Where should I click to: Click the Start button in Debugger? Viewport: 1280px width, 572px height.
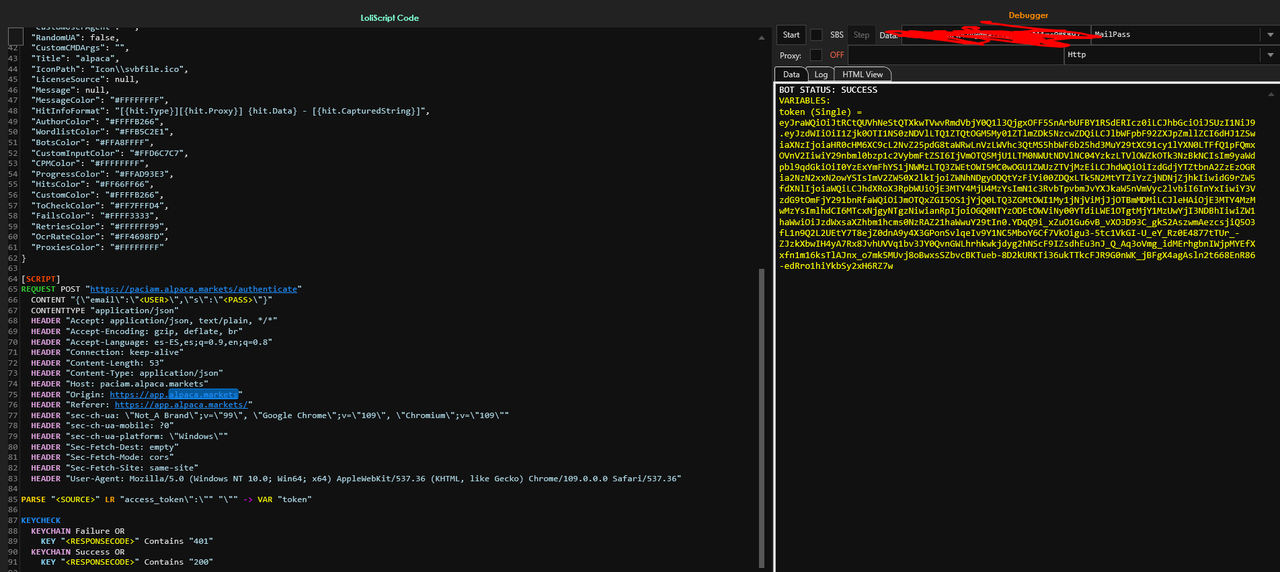pos(791,35)
